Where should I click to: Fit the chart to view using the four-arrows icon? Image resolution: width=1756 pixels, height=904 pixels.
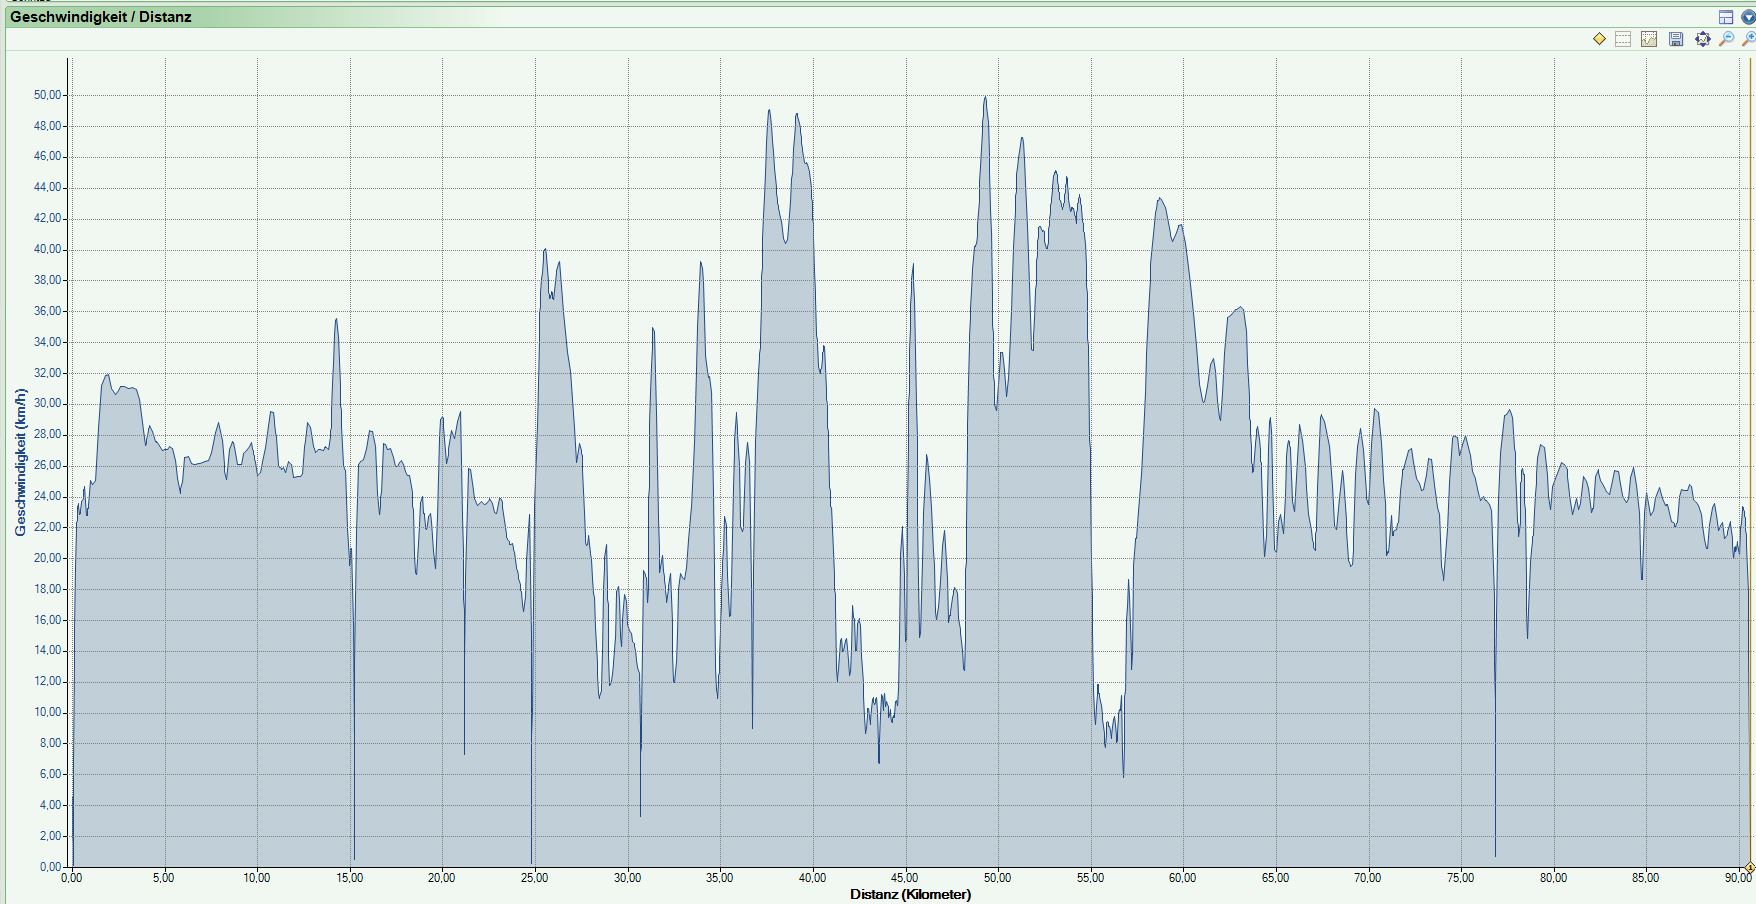1702,39
